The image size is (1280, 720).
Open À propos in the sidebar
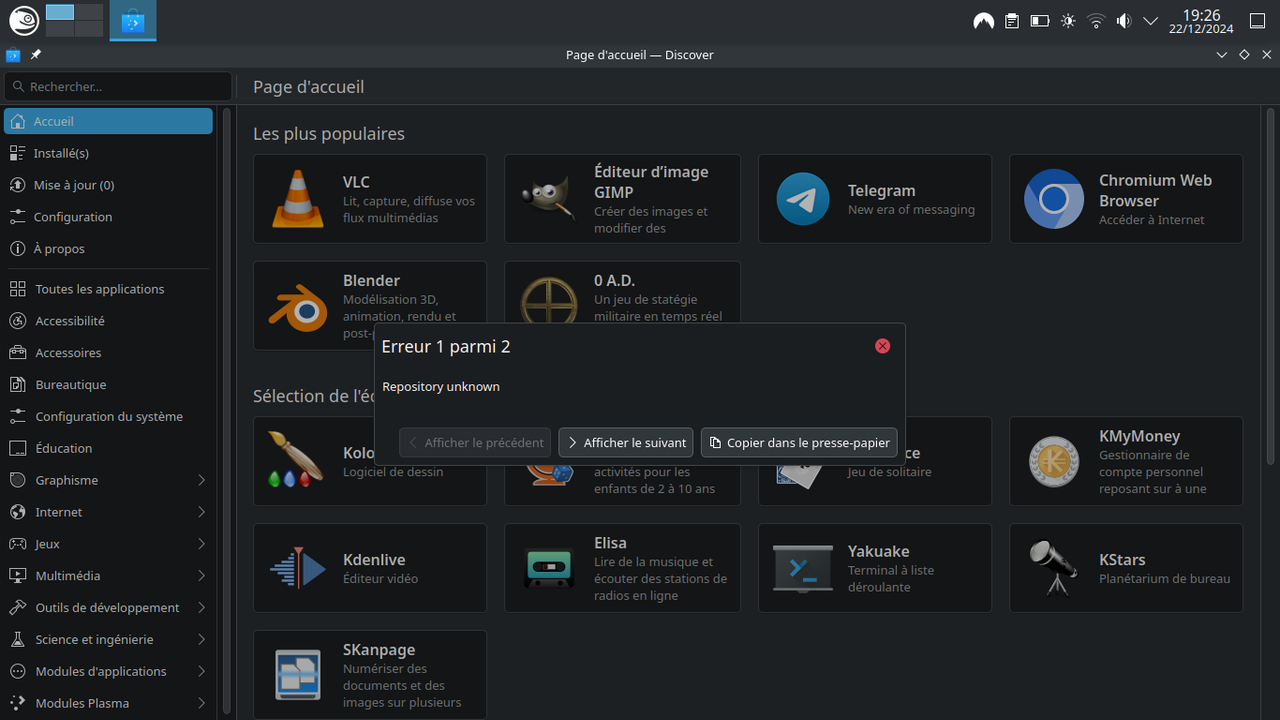coord(108,249)
